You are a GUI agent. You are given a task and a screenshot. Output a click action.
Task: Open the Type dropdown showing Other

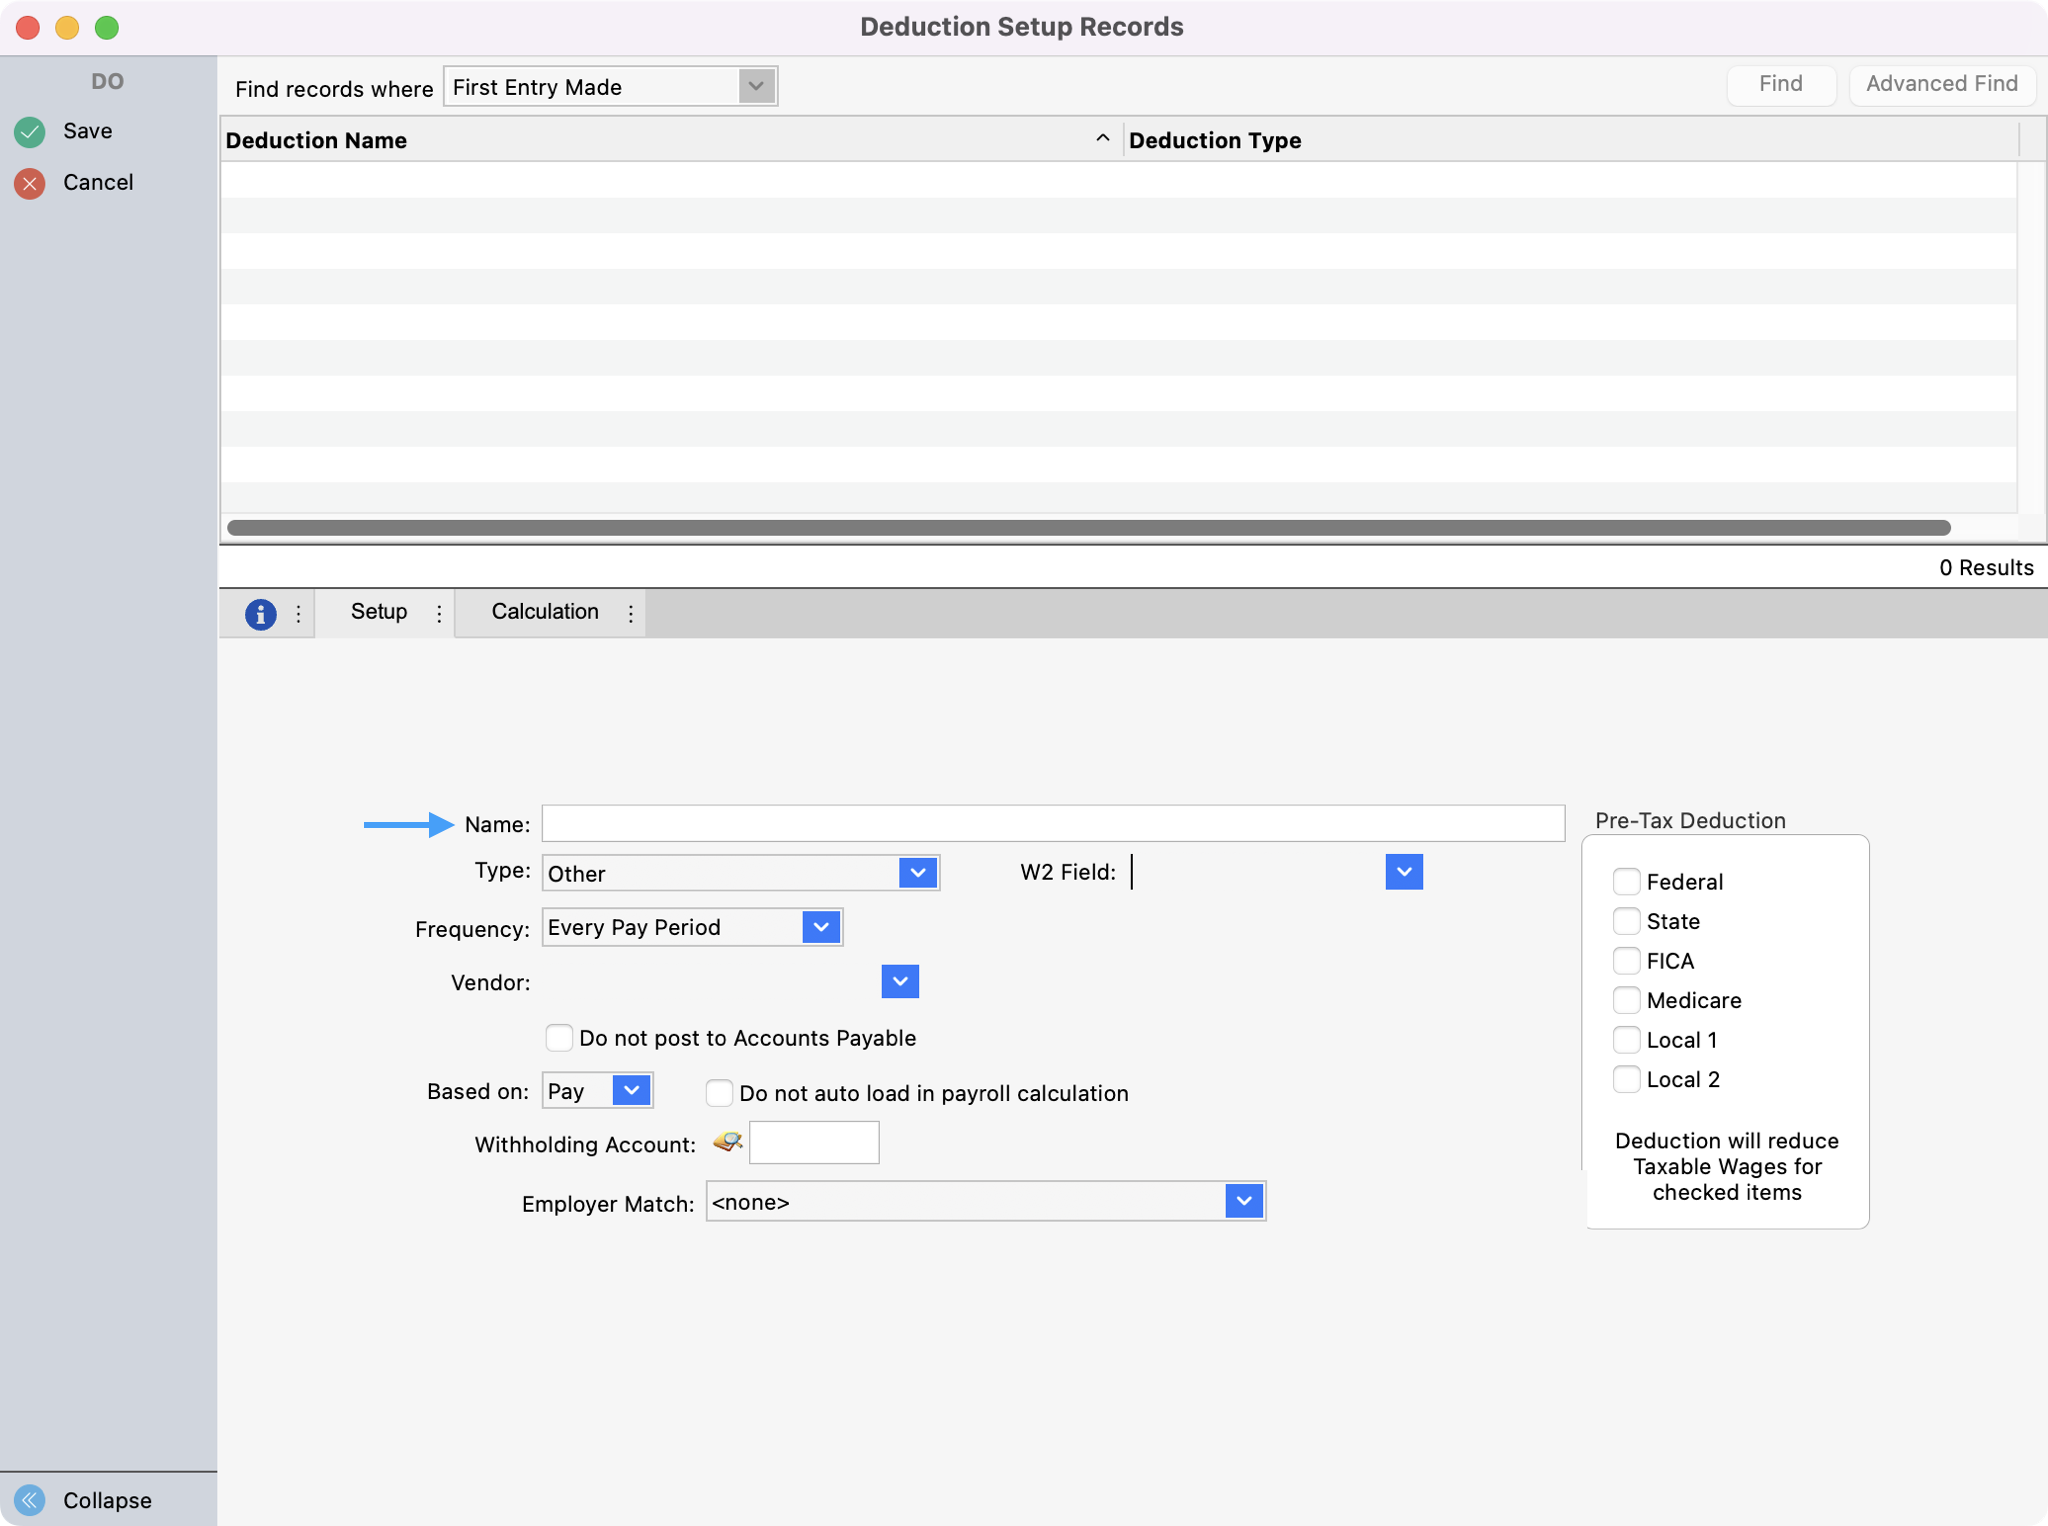917,873
